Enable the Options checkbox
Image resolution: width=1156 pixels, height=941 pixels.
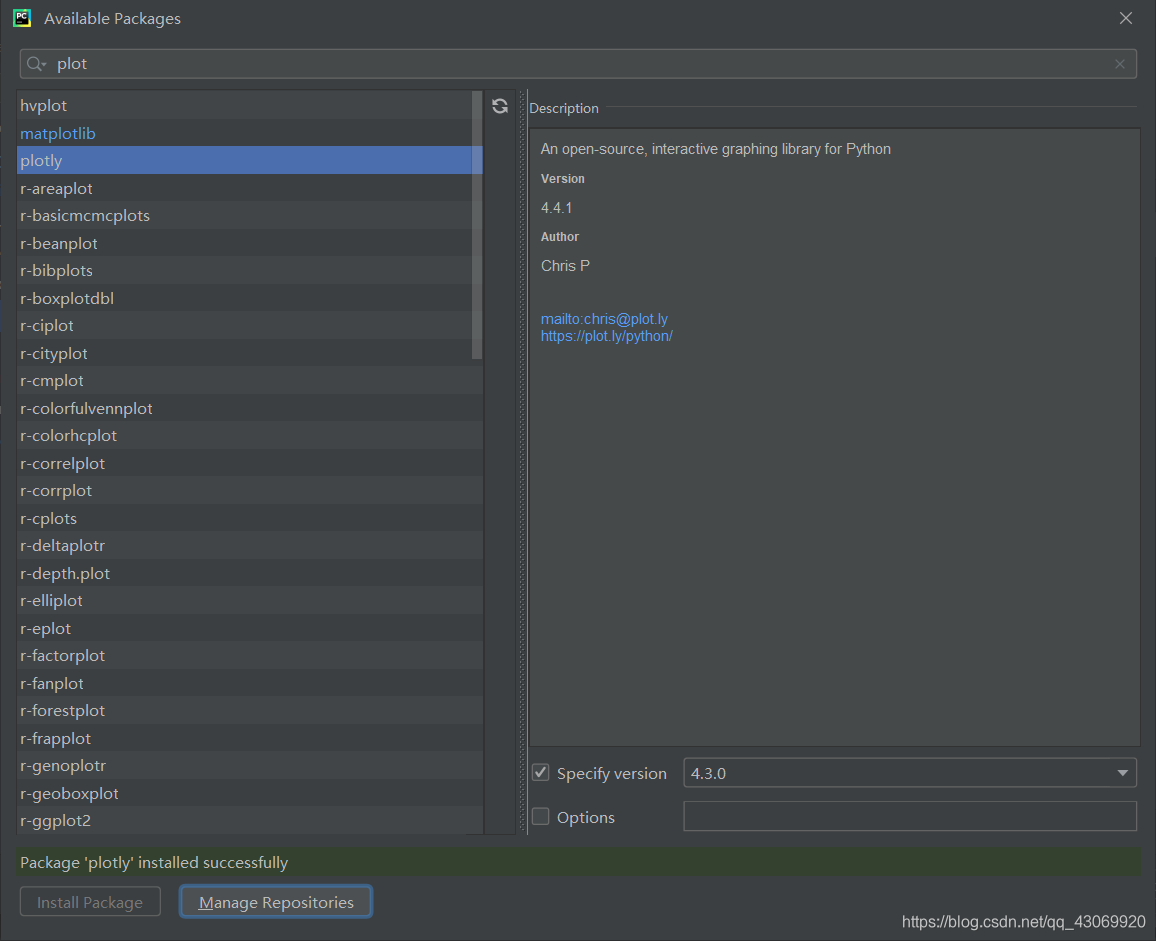[540, 817]
